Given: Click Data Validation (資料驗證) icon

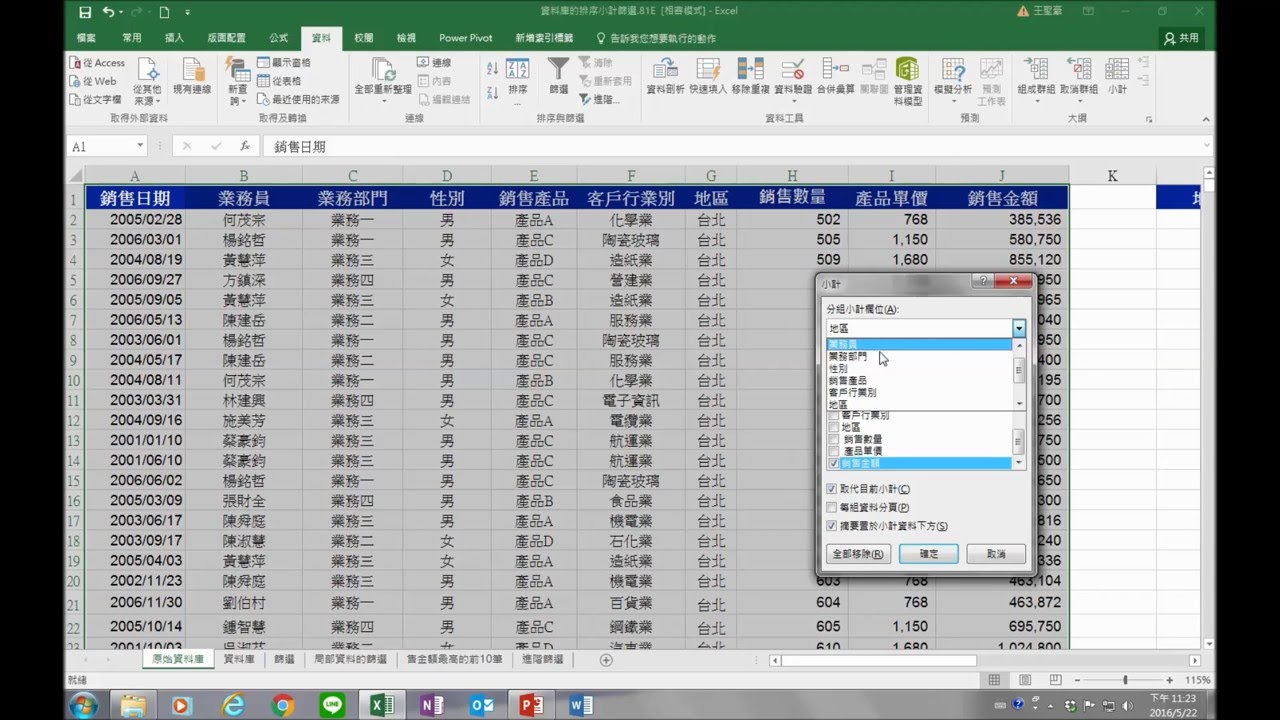Looking at the screenshot, I should point(793,69).
